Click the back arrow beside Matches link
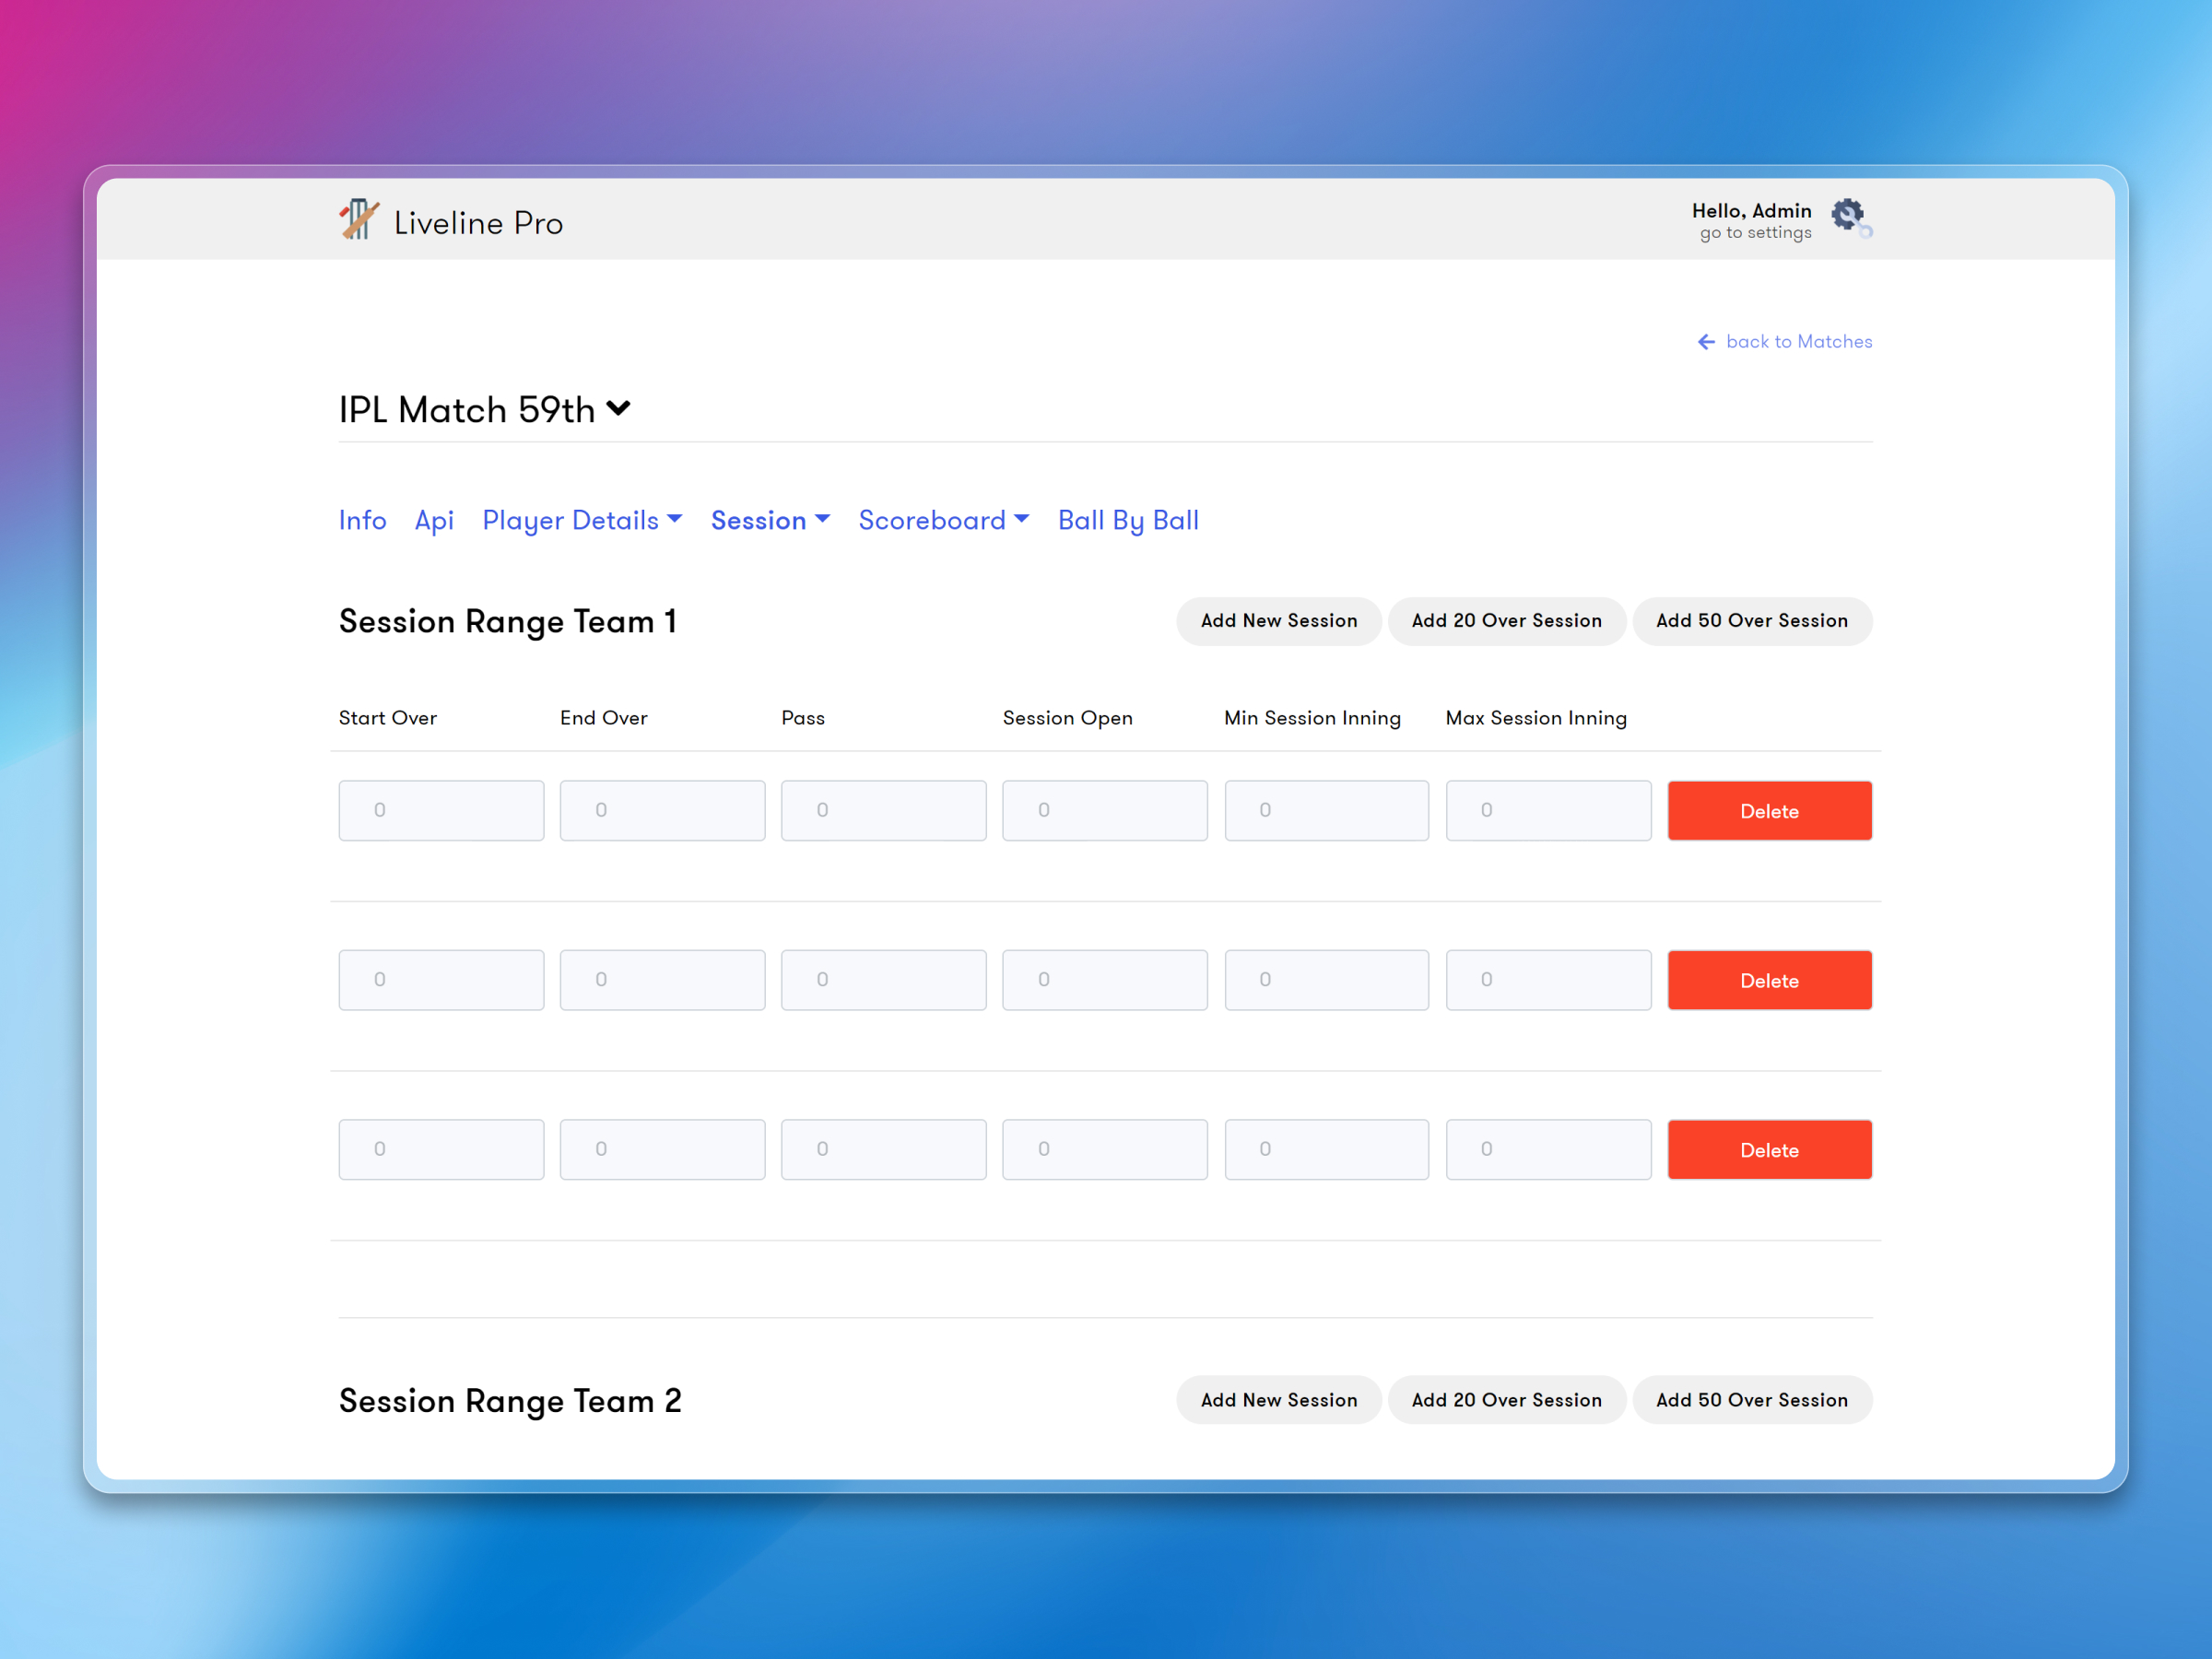The width and height of the screenshot is (2212, 1659). coord(1706,341)
